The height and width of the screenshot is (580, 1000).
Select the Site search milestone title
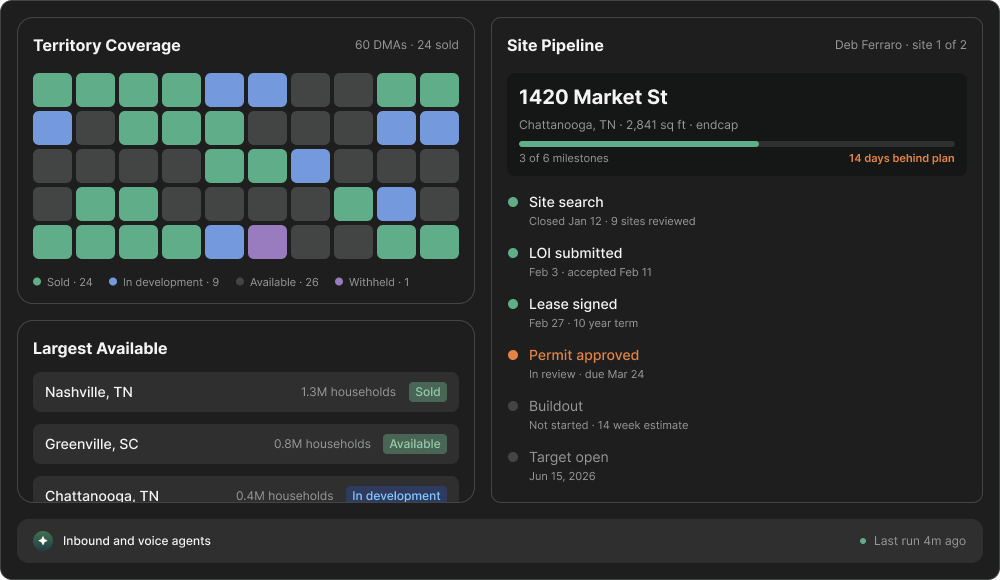pyautogui.click(x=566, y=202)
